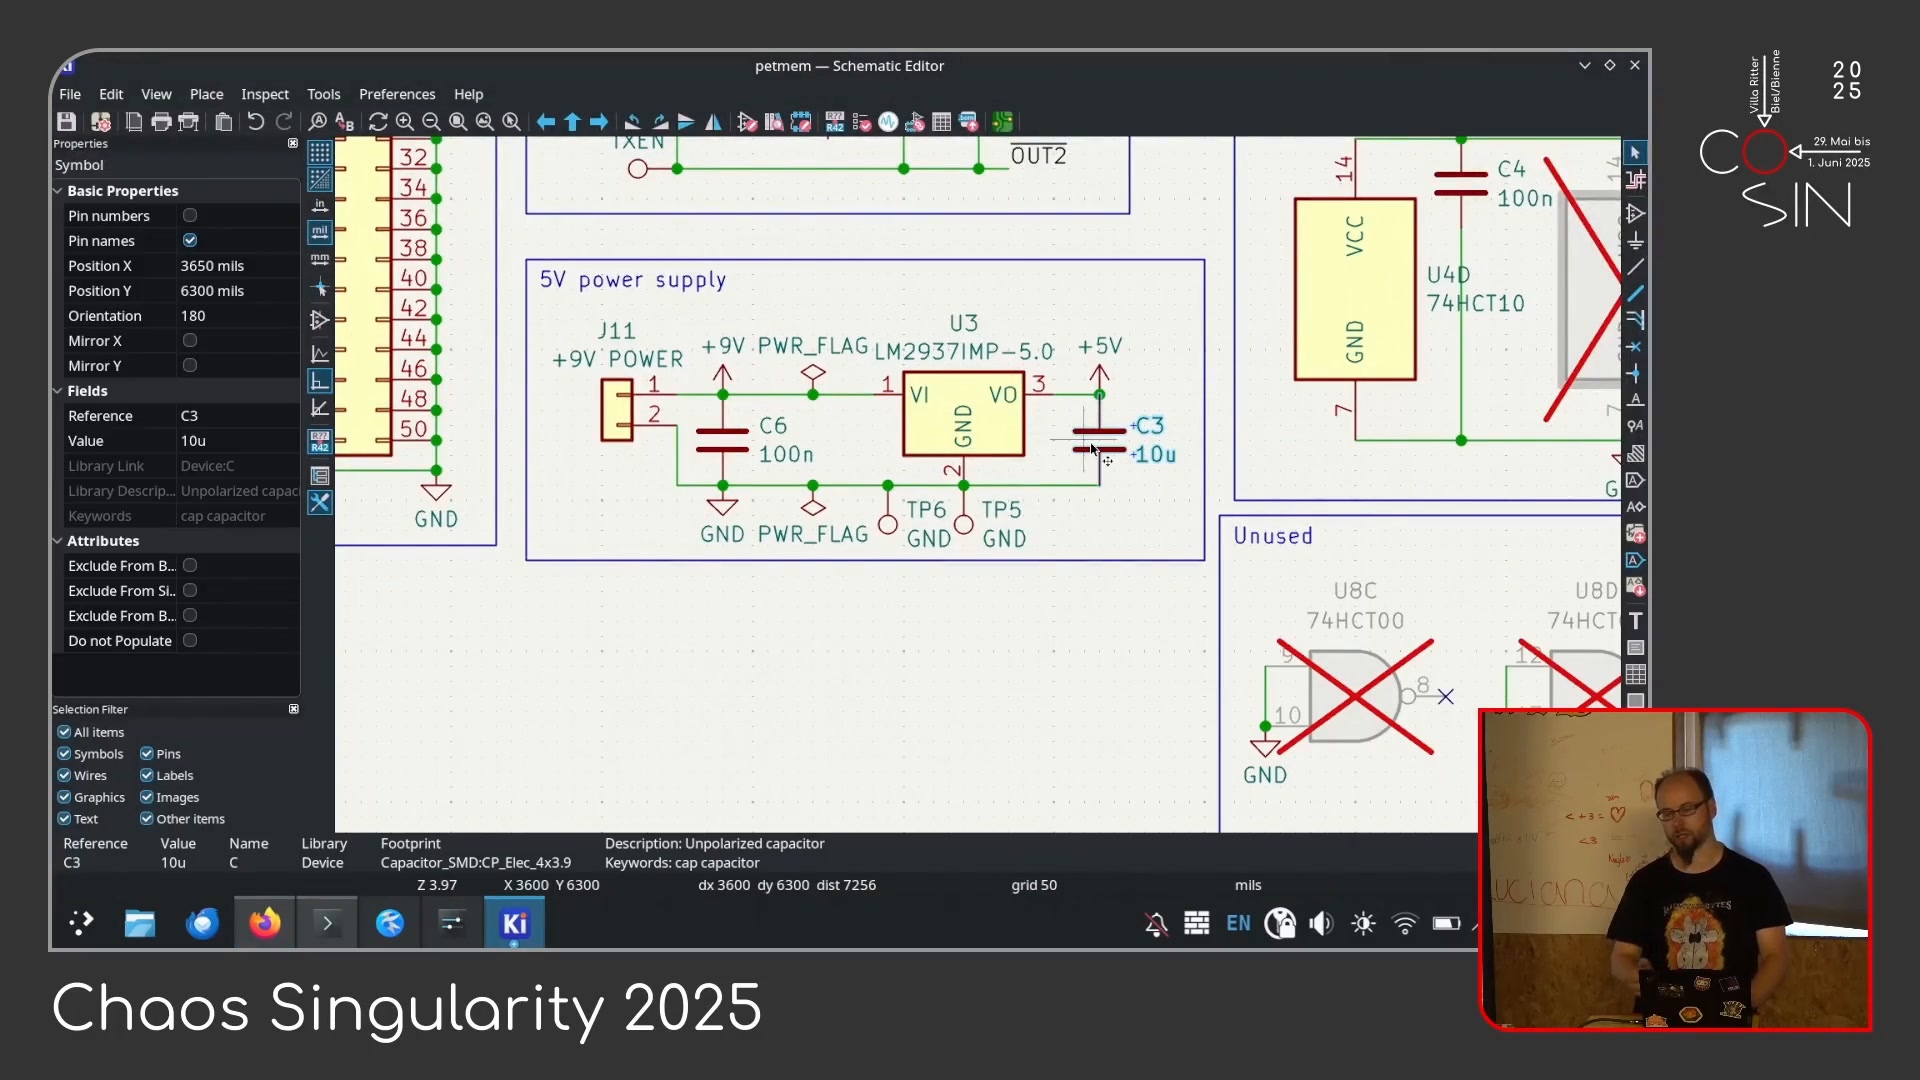Collapse the Fields section

pyautogui.click(x=58, y=390)
